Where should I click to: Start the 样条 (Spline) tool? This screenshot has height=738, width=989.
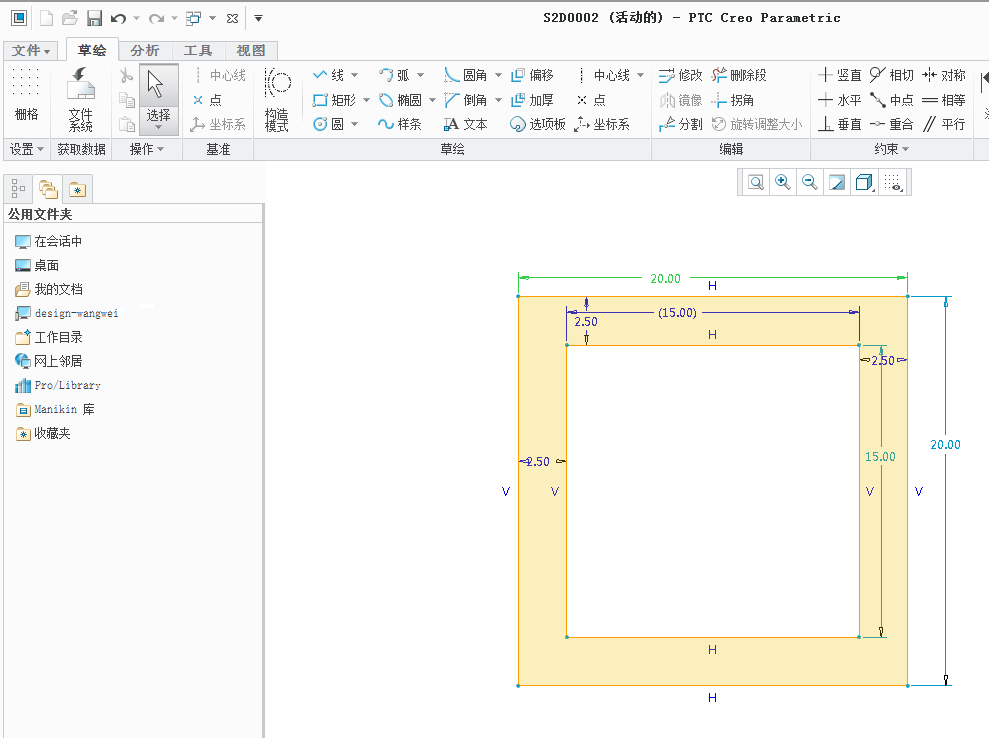tap(400, 124)
